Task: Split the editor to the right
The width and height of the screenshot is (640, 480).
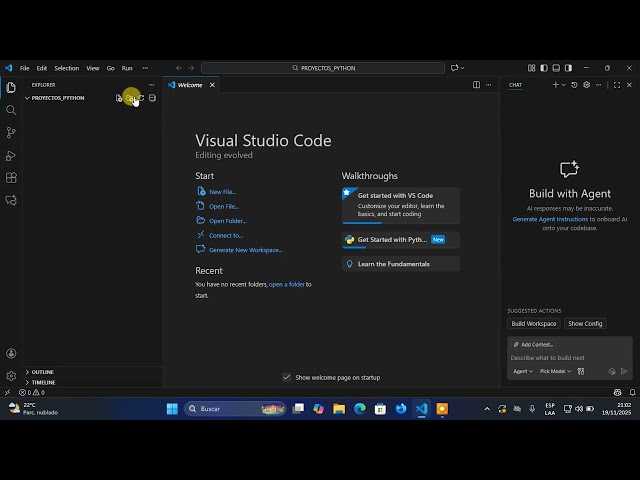Action: tap(476, 85)
